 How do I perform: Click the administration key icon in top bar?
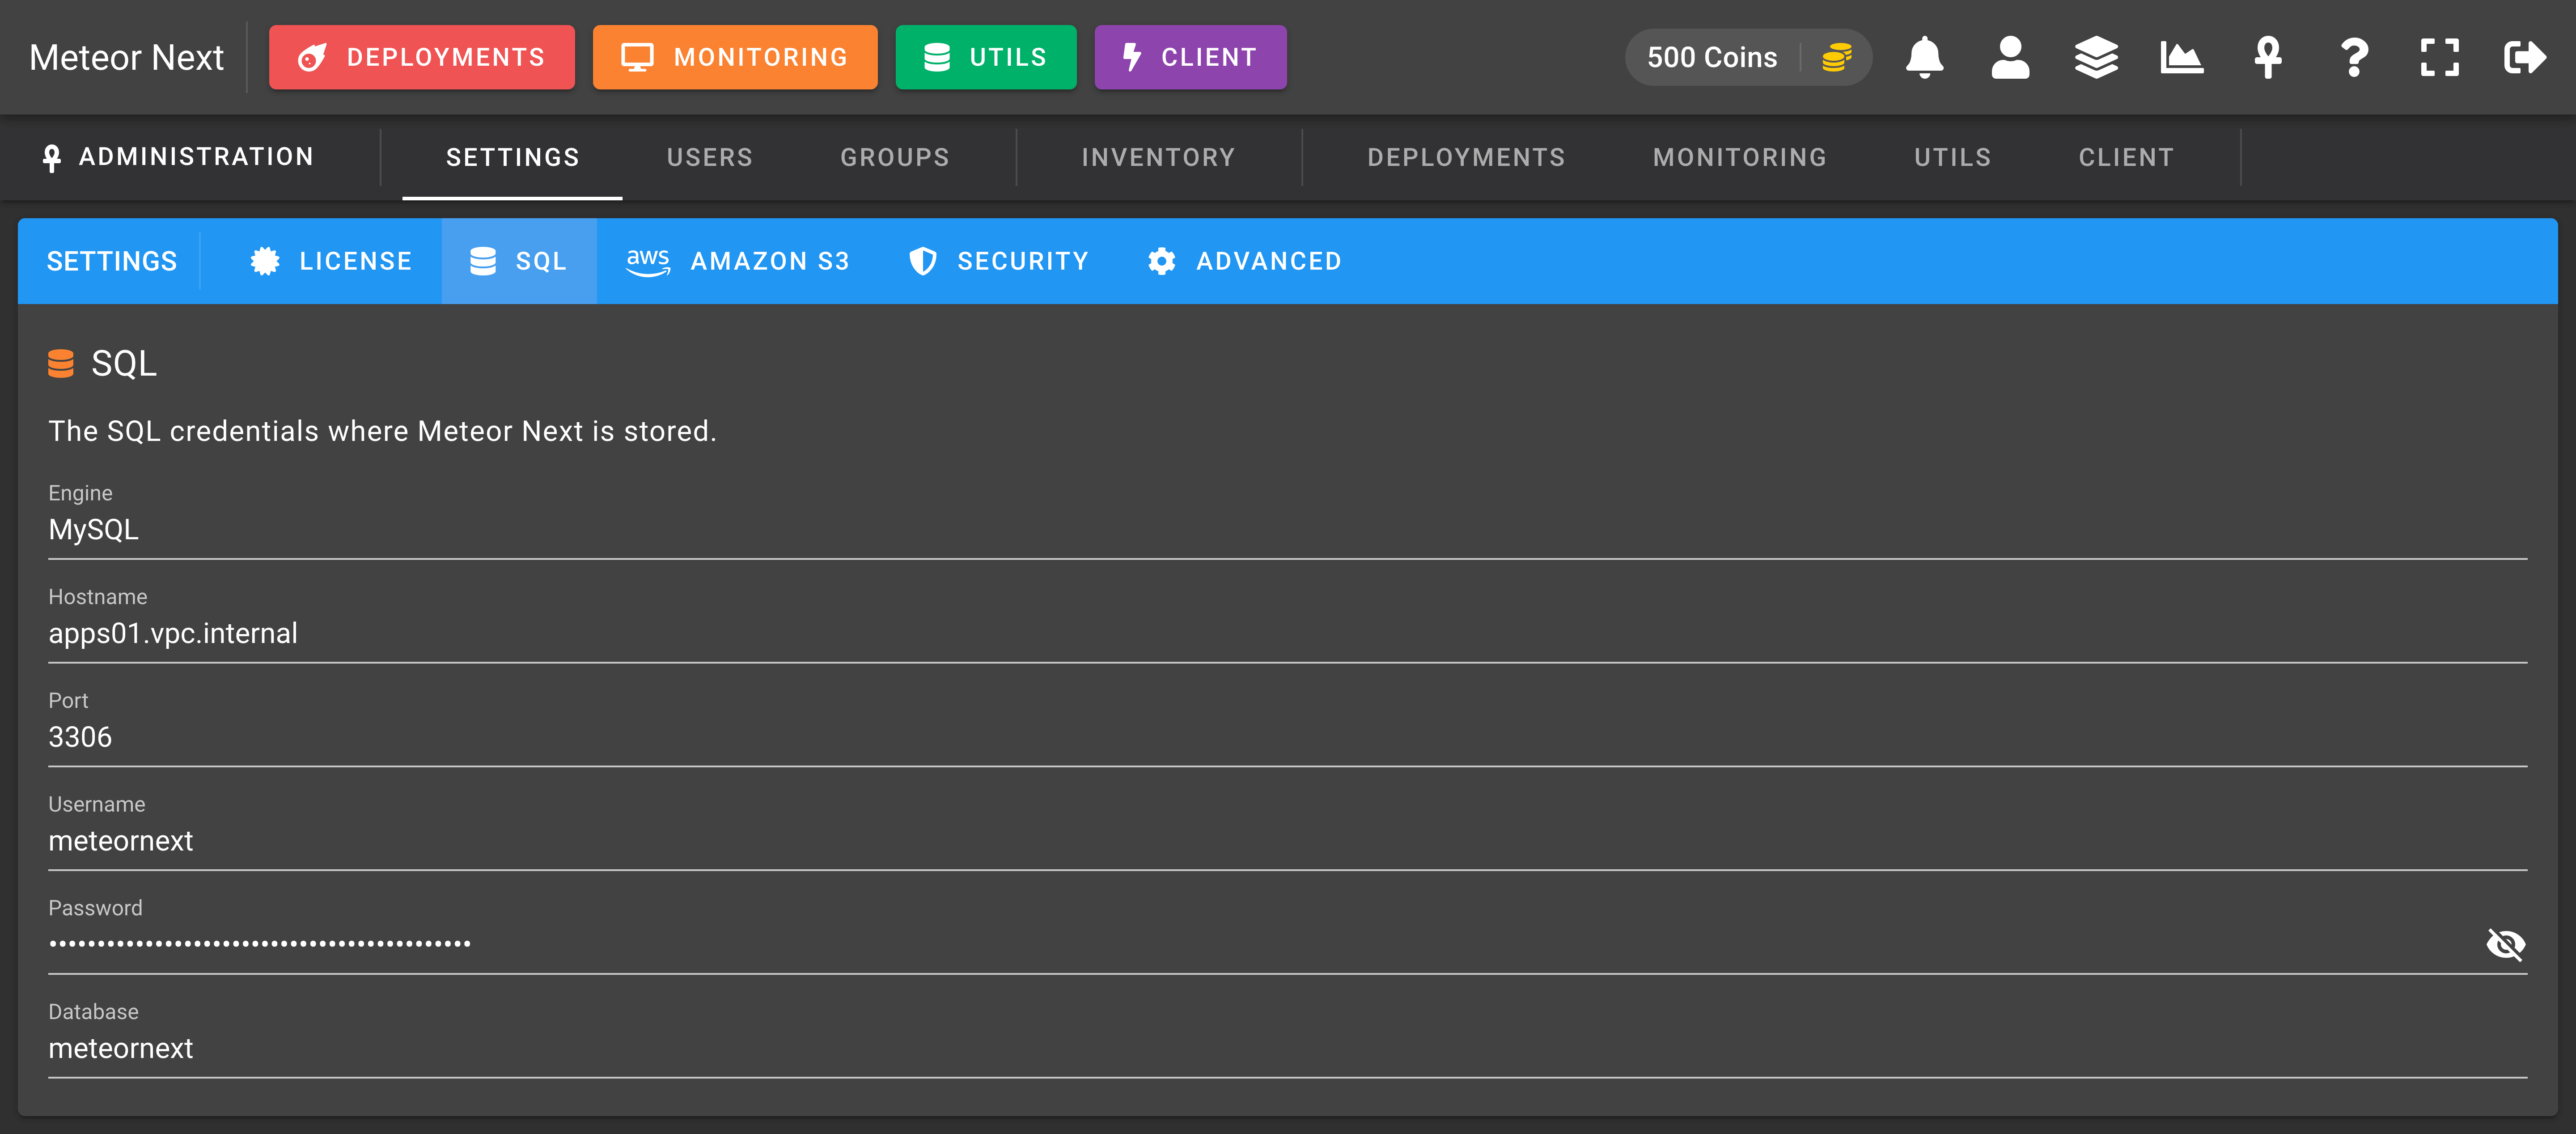[x=2268, y=57]
